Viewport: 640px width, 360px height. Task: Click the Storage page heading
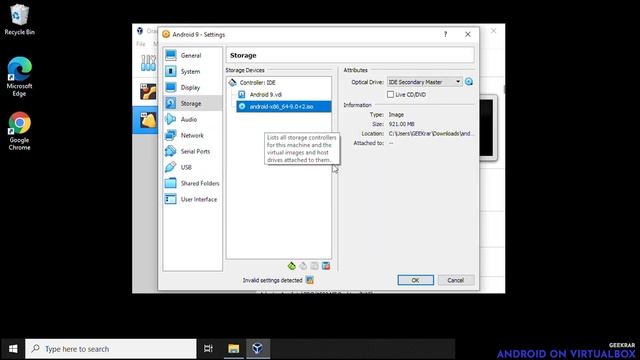243,55
